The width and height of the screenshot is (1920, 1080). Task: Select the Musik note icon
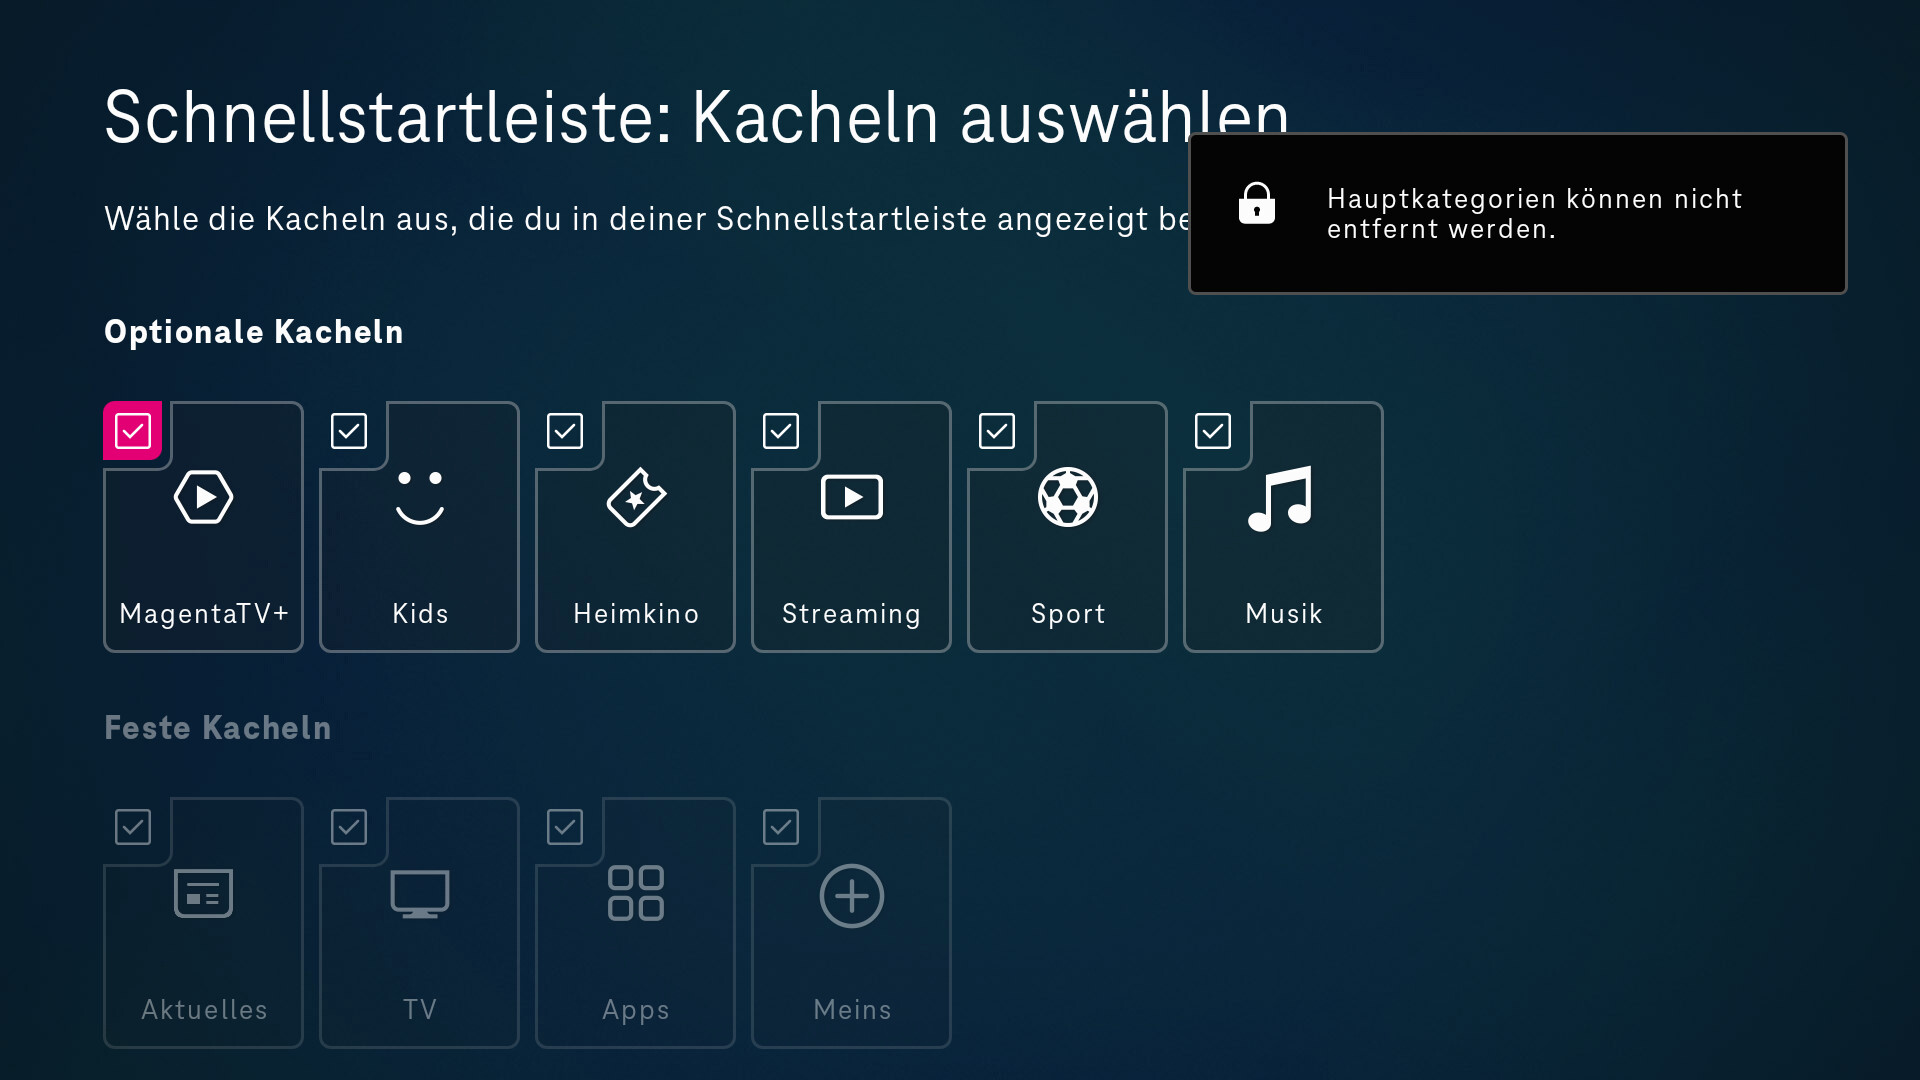tap(1281, 498)
